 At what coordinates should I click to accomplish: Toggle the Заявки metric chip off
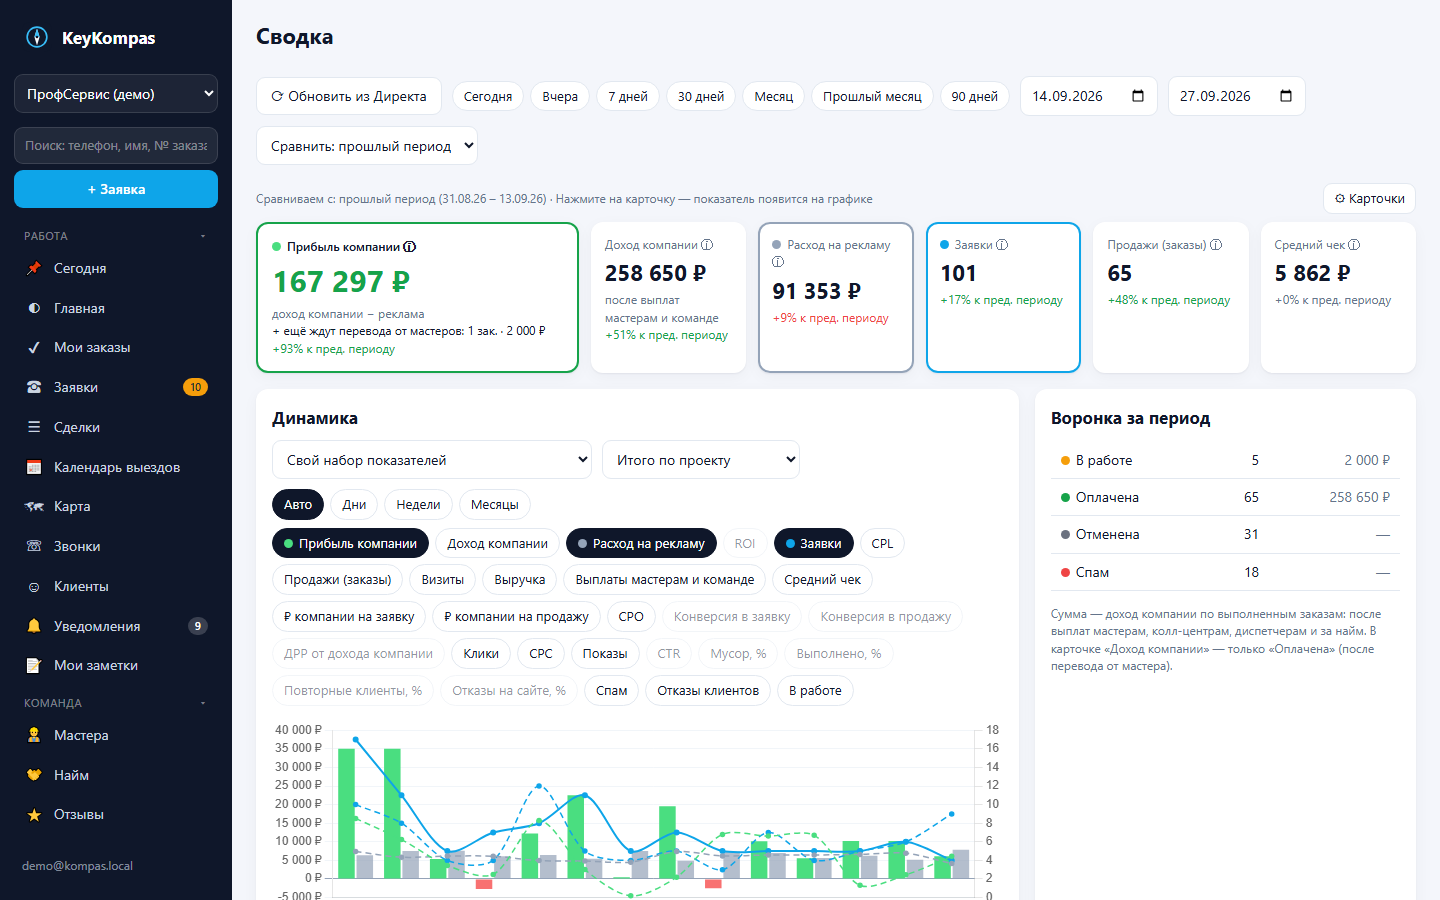[x=814, y=543]
